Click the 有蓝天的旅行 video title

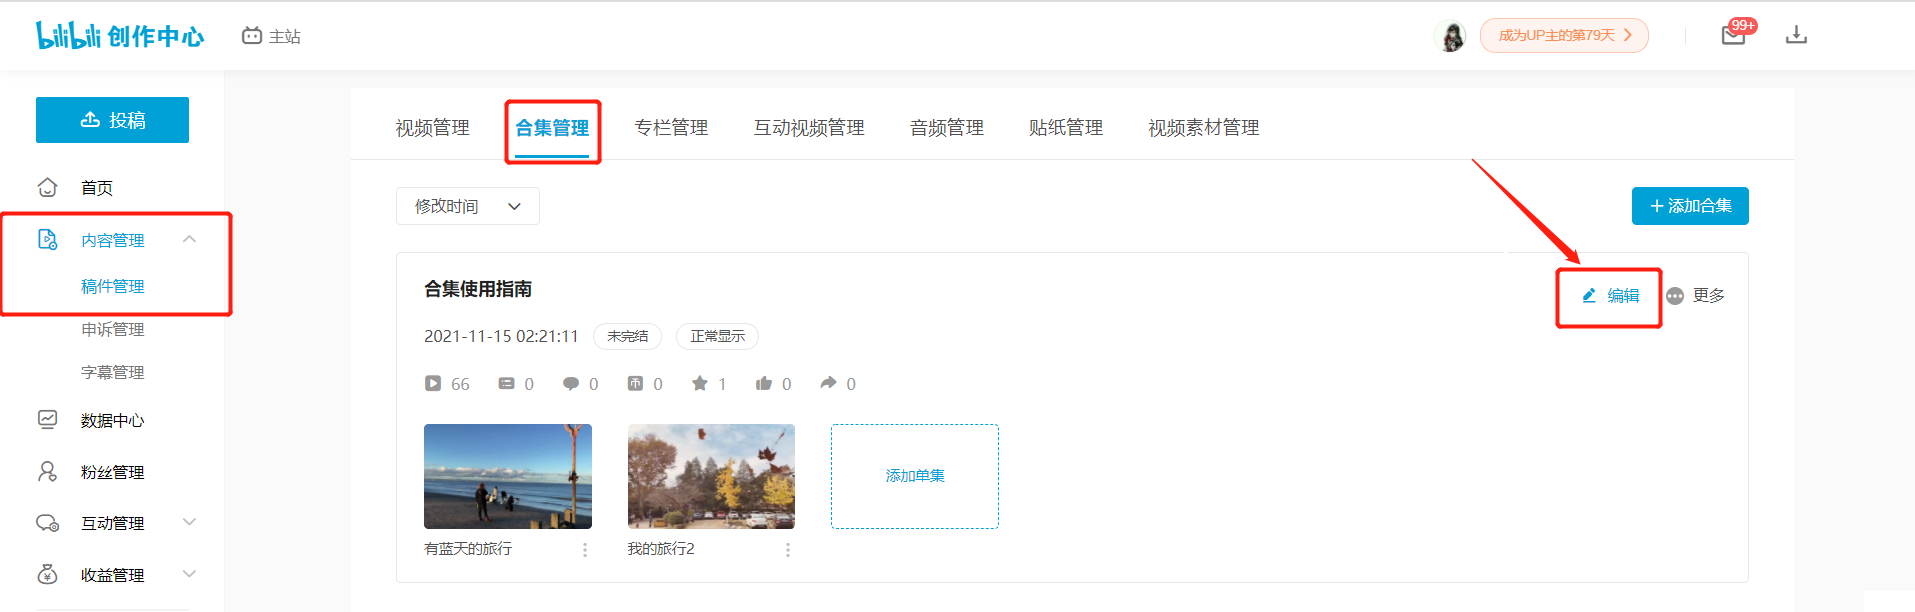point(468,549)
